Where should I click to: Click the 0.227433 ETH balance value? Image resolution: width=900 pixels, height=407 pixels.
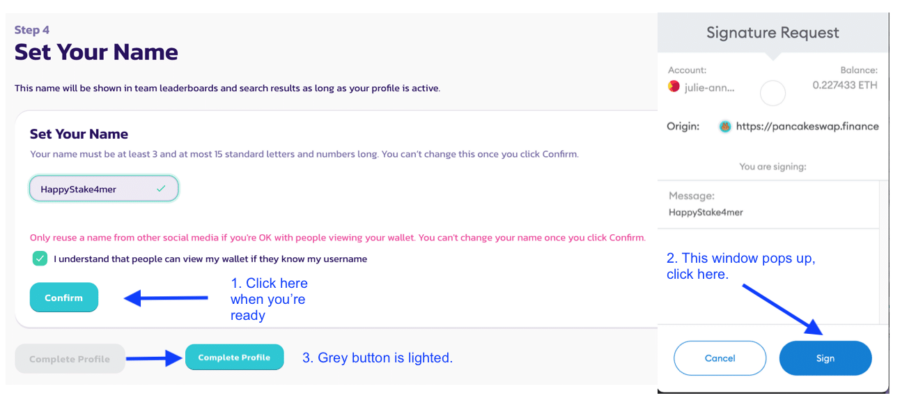pos(847,86)
